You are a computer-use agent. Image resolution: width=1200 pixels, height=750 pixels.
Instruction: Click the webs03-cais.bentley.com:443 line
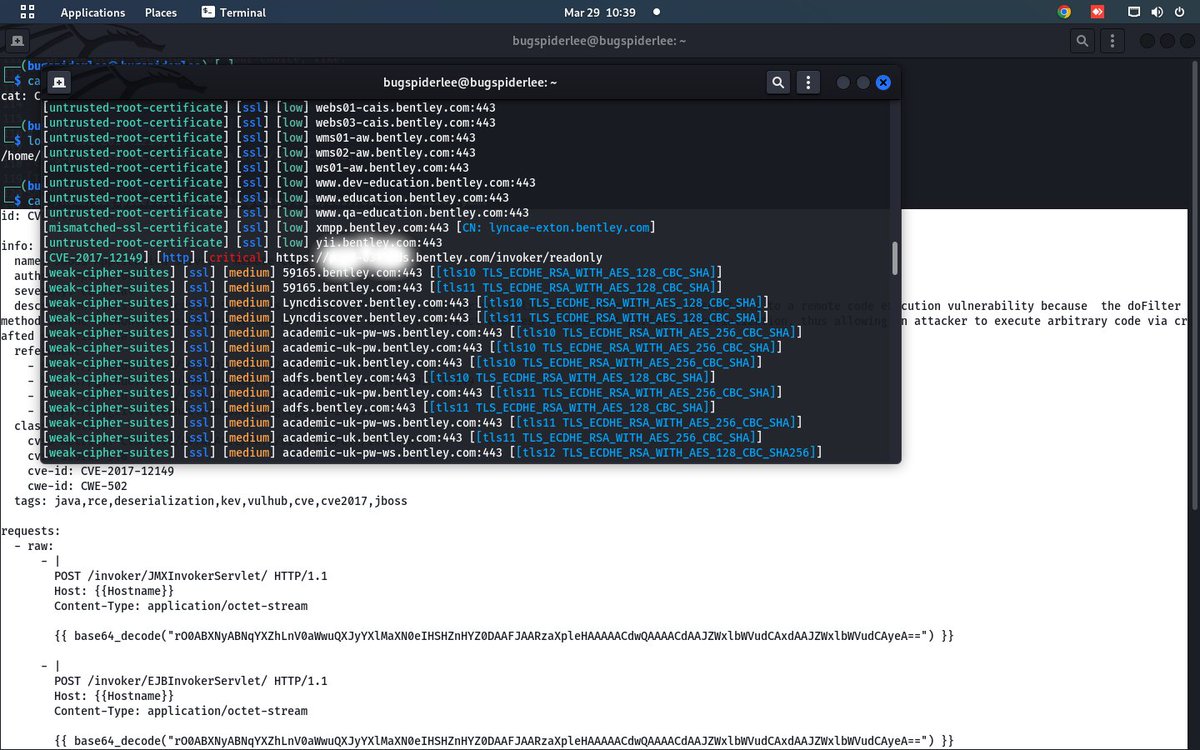click(x=270, y=122)
